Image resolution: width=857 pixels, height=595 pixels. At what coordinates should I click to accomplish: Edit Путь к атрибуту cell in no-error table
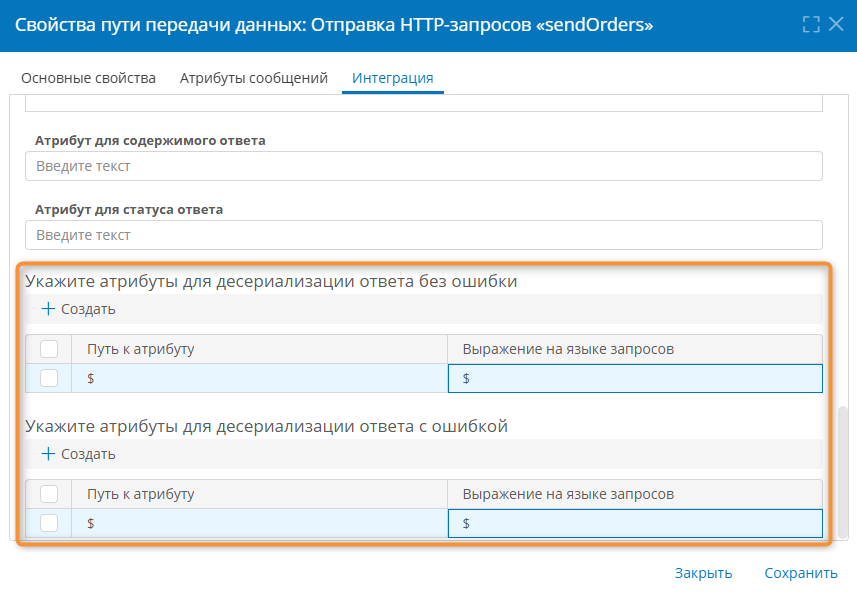point(259,378)
